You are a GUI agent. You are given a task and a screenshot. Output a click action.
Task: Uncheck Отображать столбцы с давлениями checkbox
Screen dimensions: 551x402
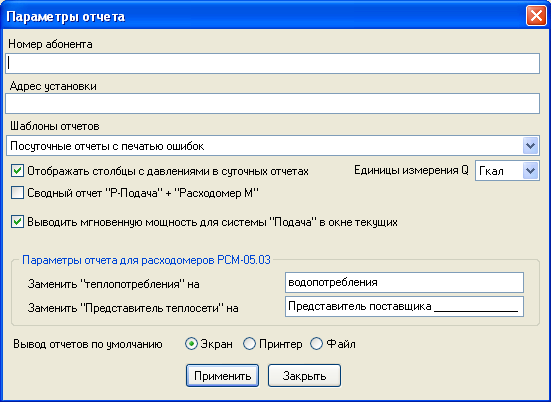point(17,171)
